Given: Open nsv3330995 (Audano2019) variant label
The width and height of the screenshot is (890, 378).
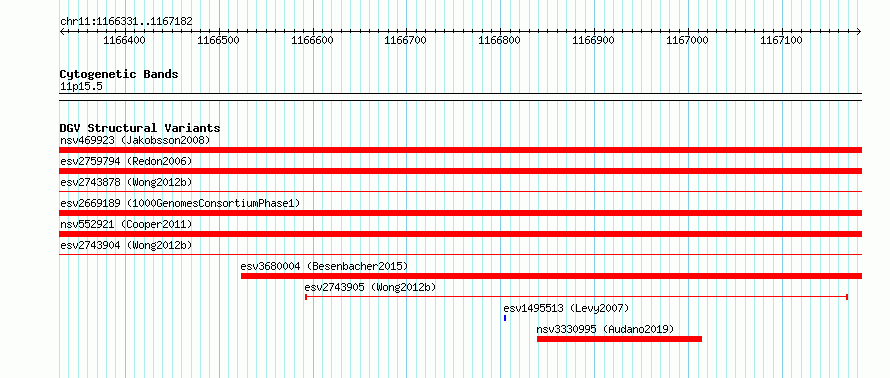Looking at the screenshot, I should pos(605,329).
